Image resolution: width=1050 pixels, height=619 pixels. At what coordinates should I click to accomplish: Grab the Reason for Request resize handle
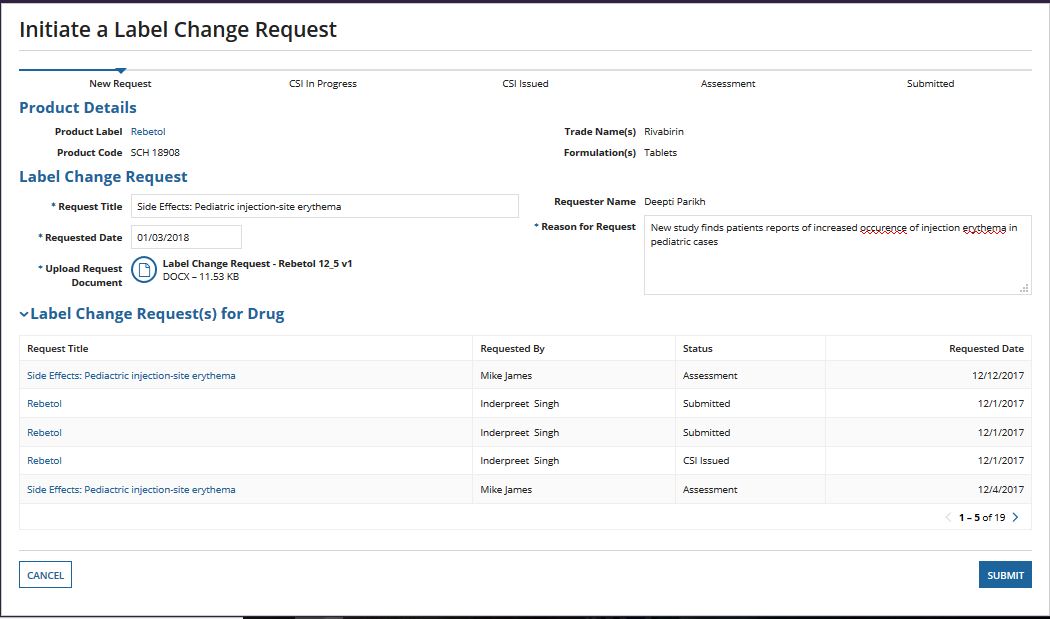click(x=1024, y=288)
